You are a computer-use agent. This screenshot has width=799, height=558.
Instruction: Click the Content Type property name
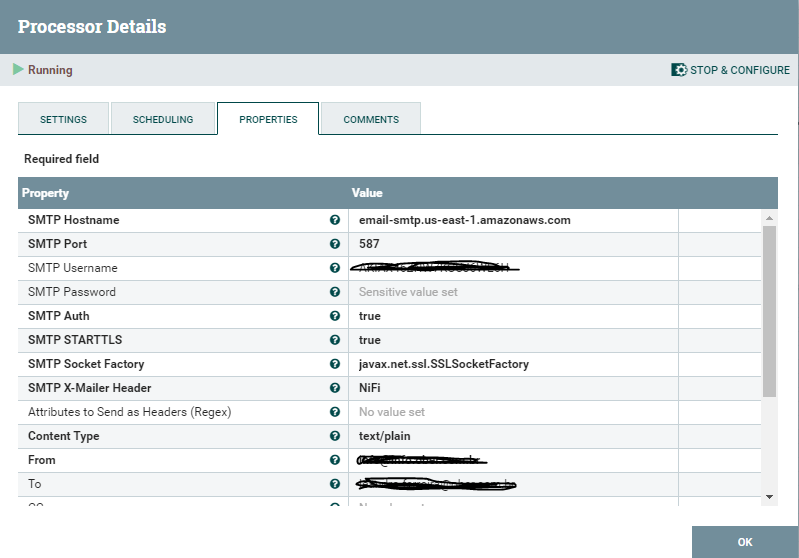64,436
